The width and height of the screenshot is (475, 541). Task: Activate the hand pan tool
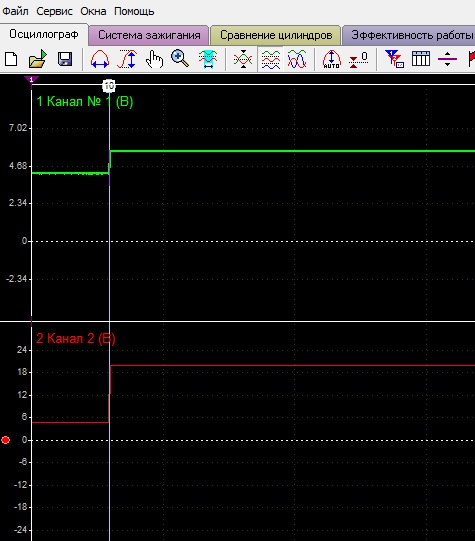154,59
